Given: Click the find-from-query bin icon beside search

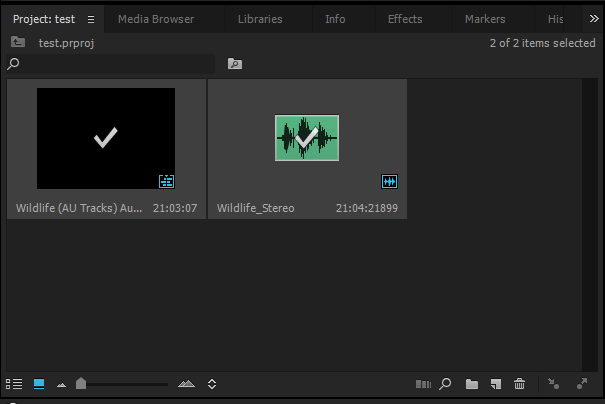Looking at the screenshot, I should [x=235, y=64].
